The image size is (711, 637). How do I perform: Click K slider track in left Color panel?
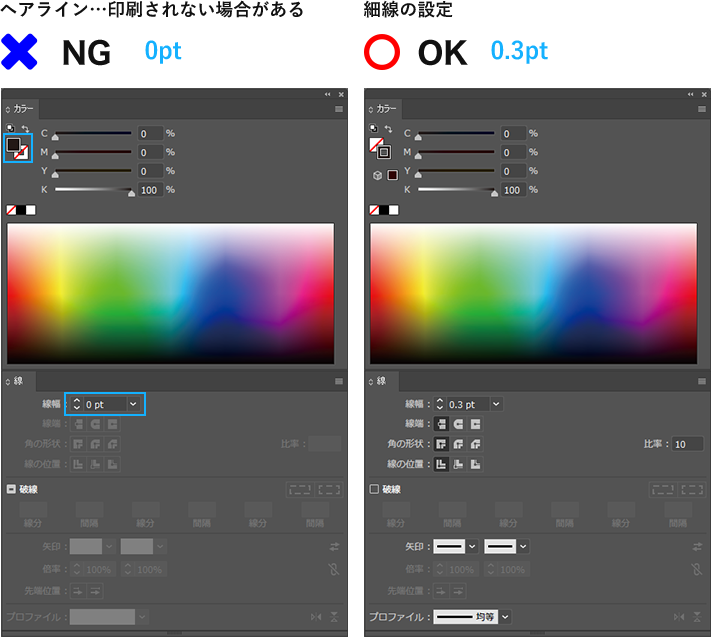point(92,190)
